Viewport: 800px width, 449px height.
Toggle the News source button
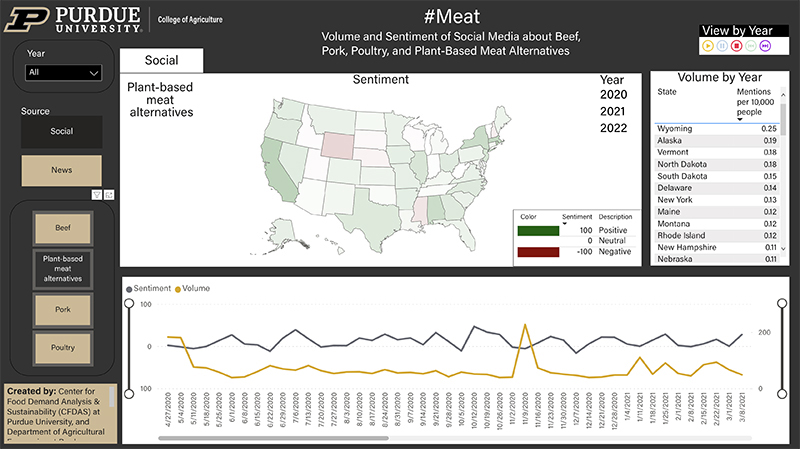(x=62, y=170)
